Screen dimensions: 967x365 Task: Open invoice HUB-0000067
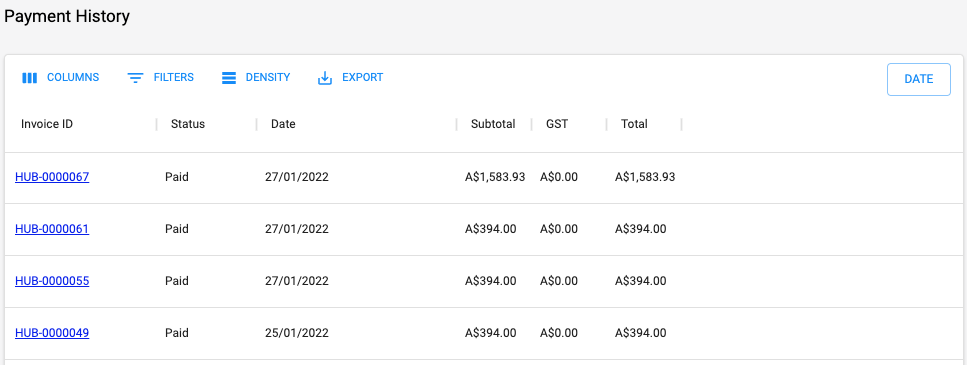point(52,177)
